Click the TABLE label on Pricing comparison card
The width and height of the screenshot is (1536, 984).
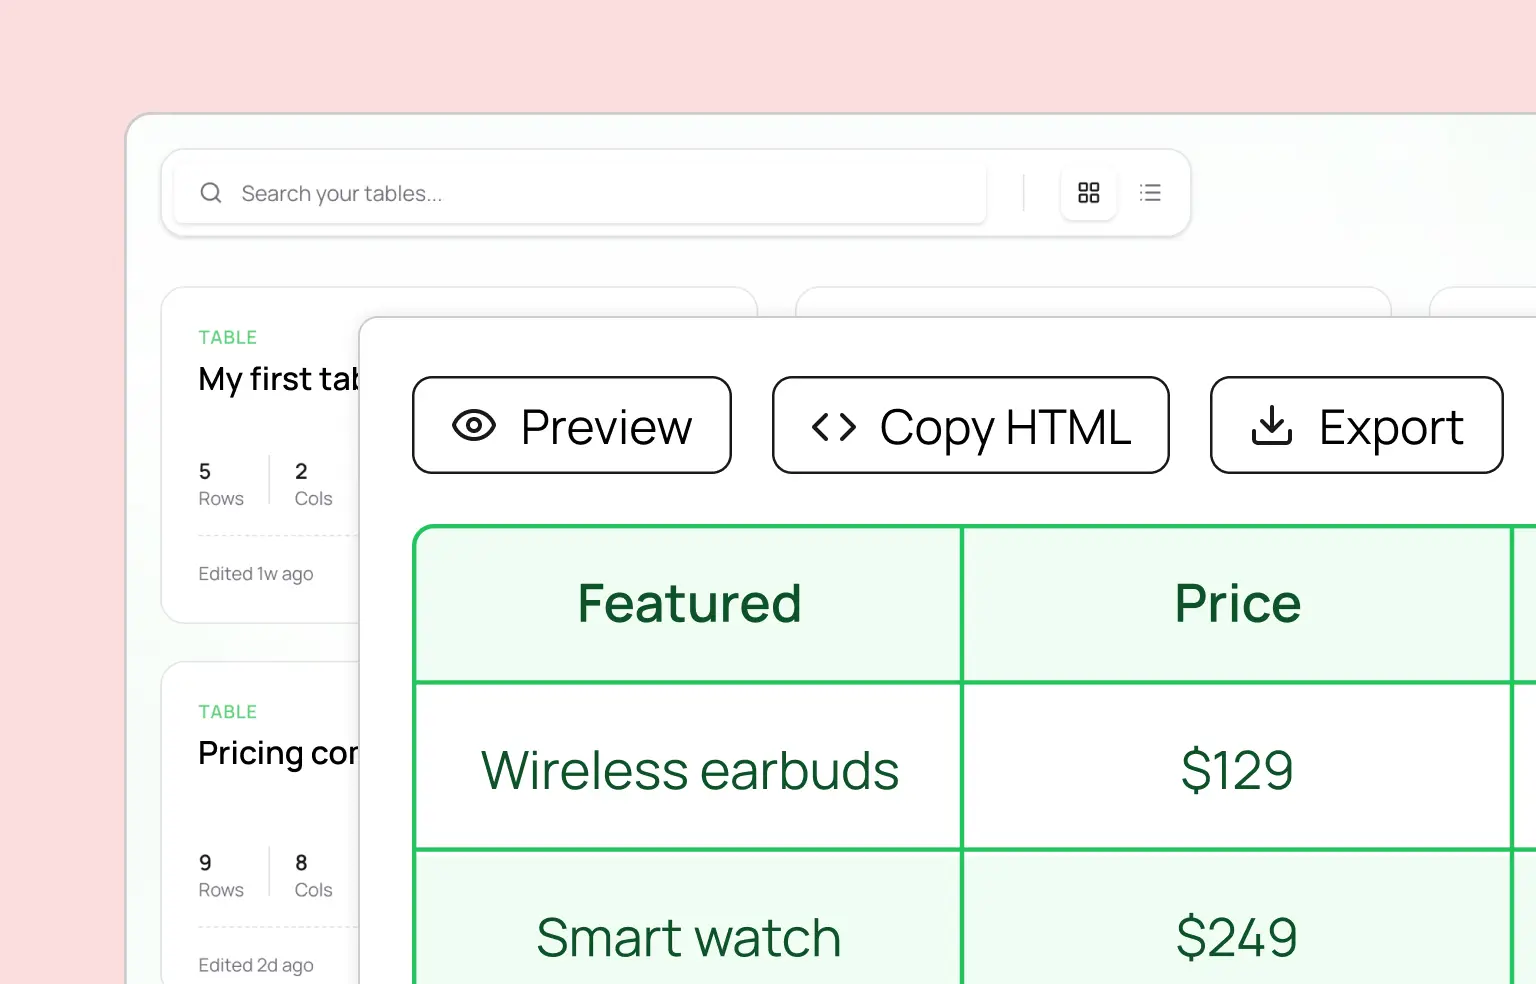[228, 711]
